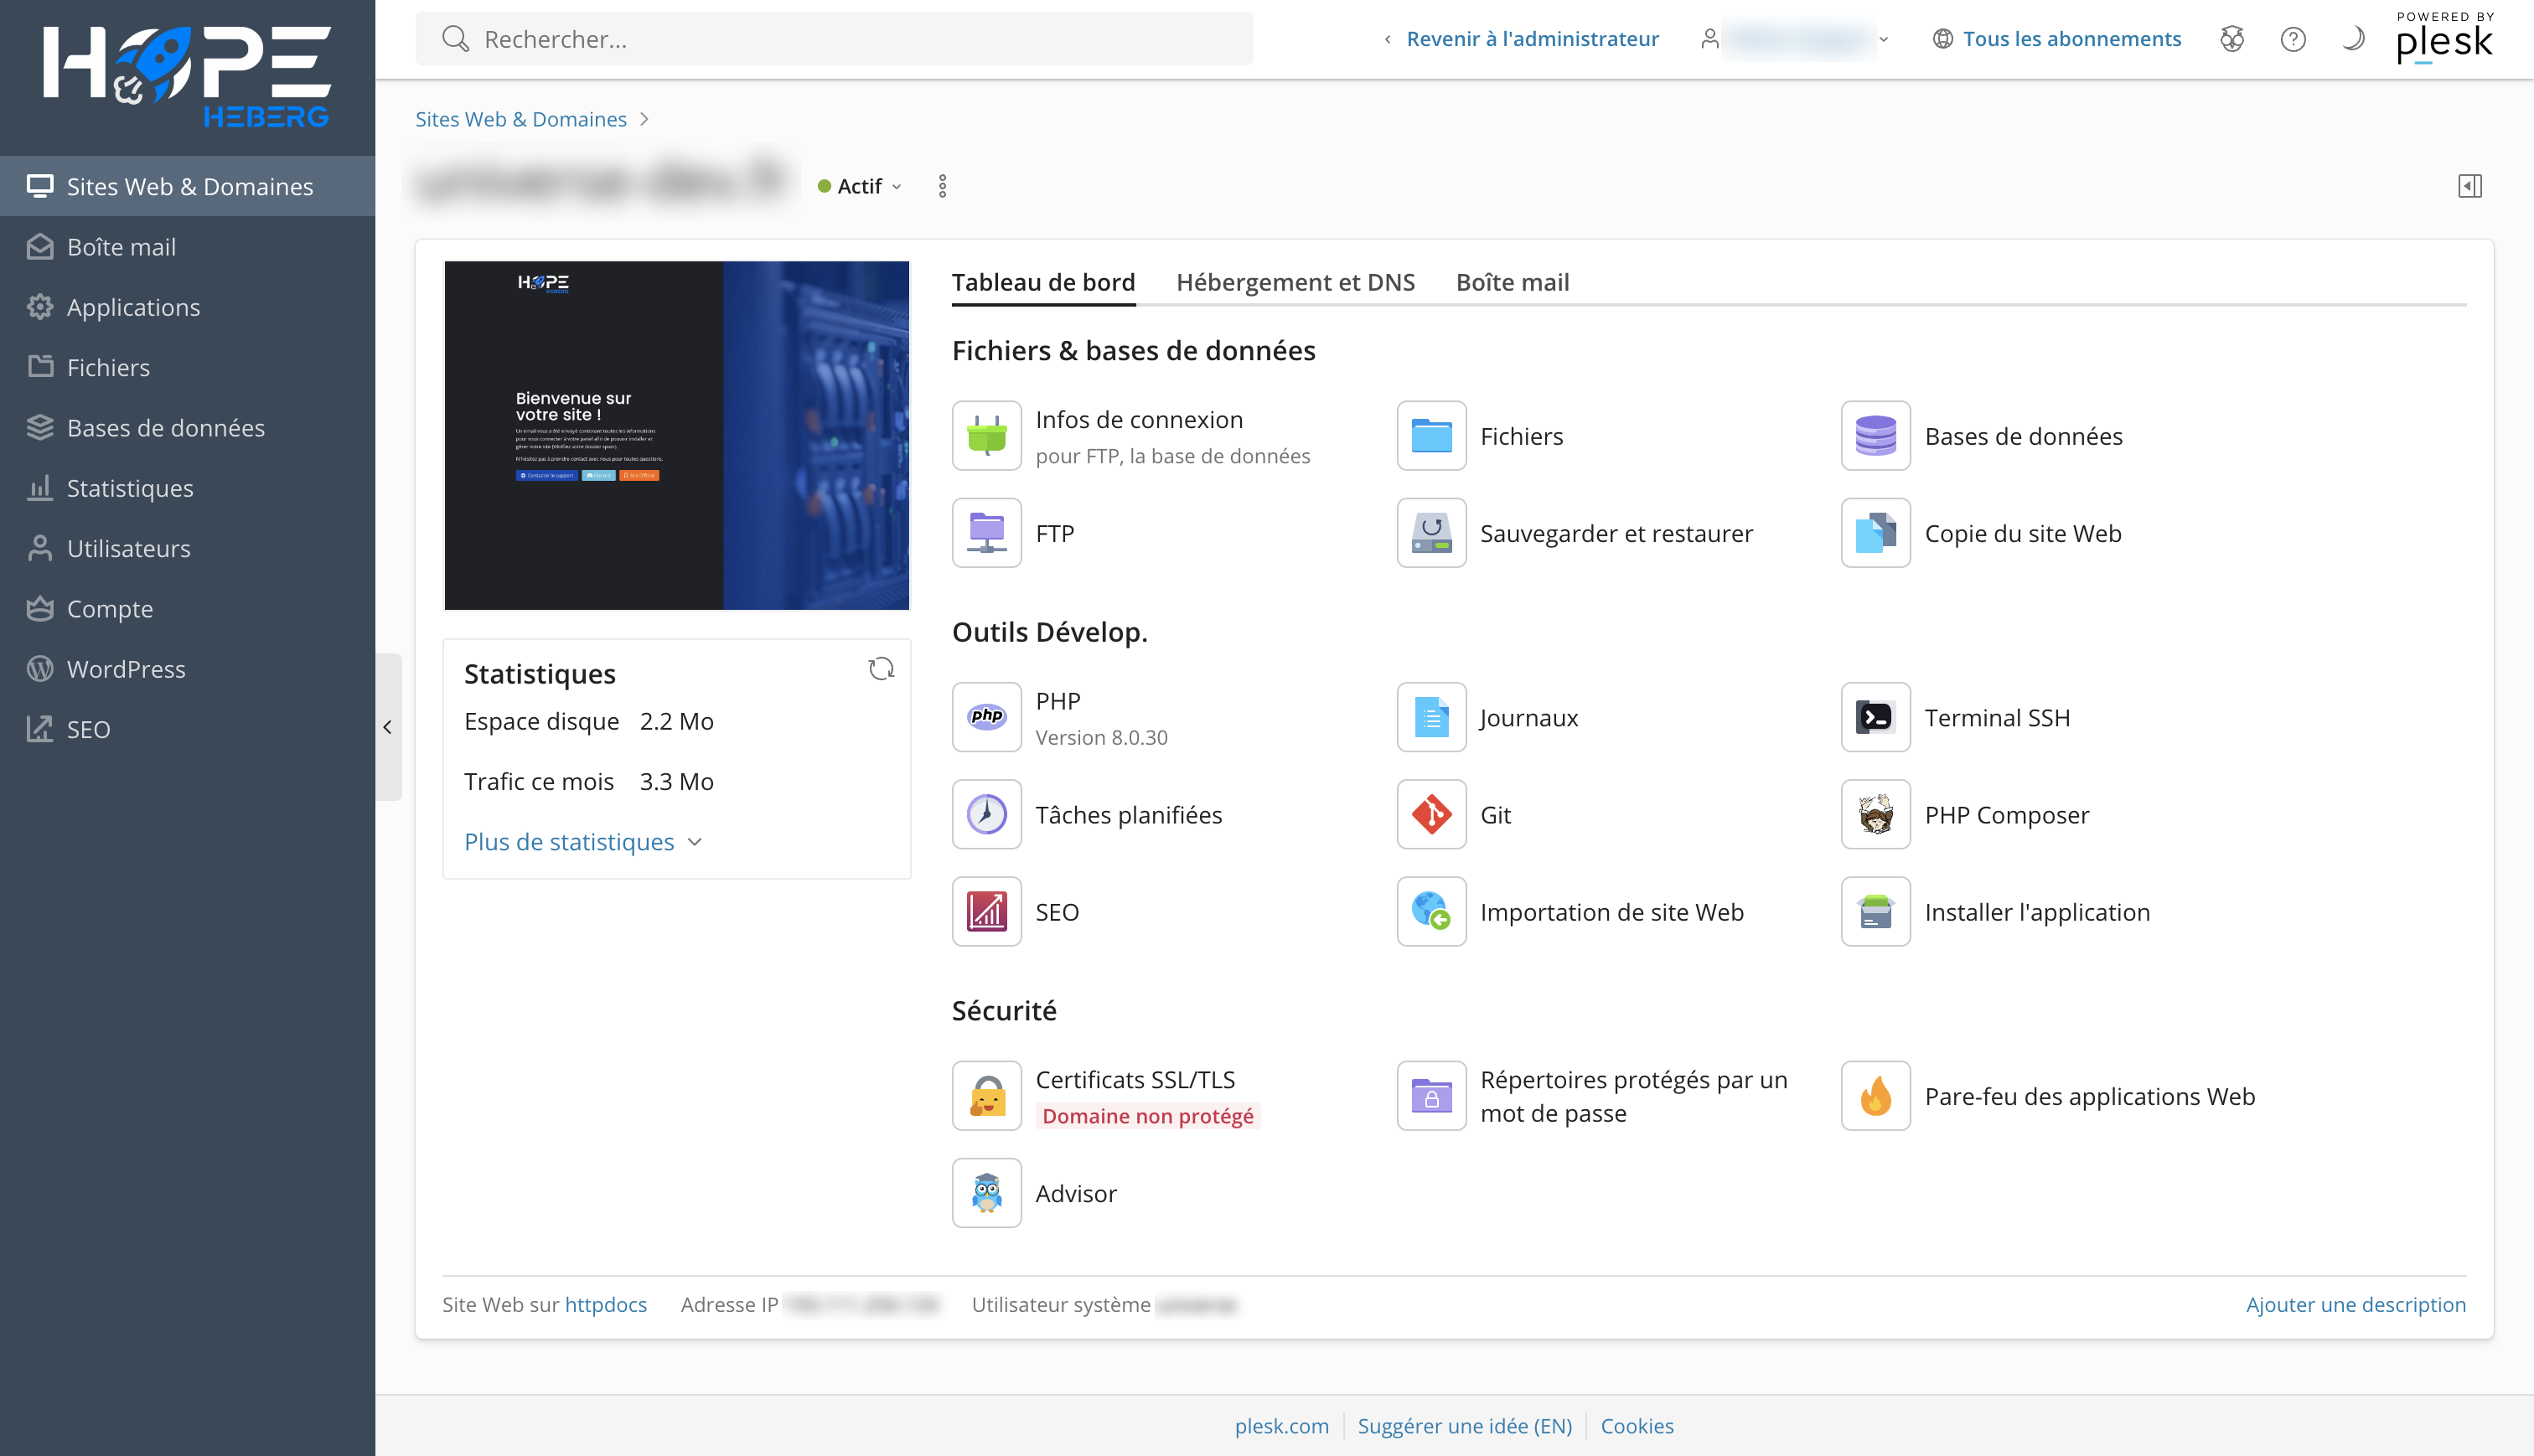Expand the Actif status dropdown
2534x1456 pixels.
pos(861,187)
